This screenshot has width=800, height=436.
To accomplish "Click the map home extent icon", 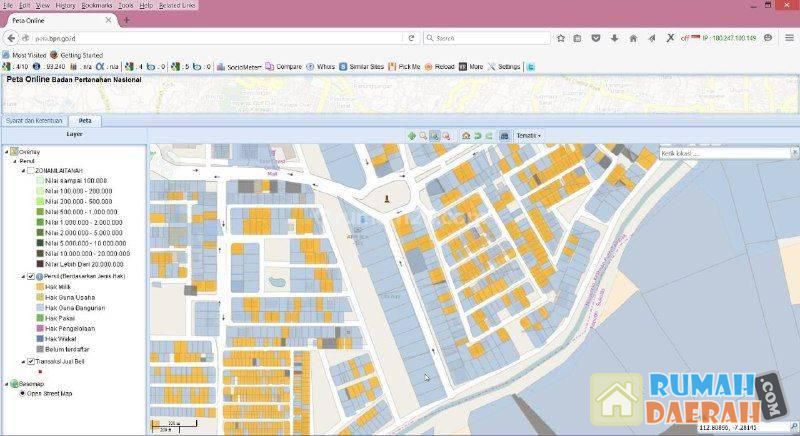I will (466, 135).
